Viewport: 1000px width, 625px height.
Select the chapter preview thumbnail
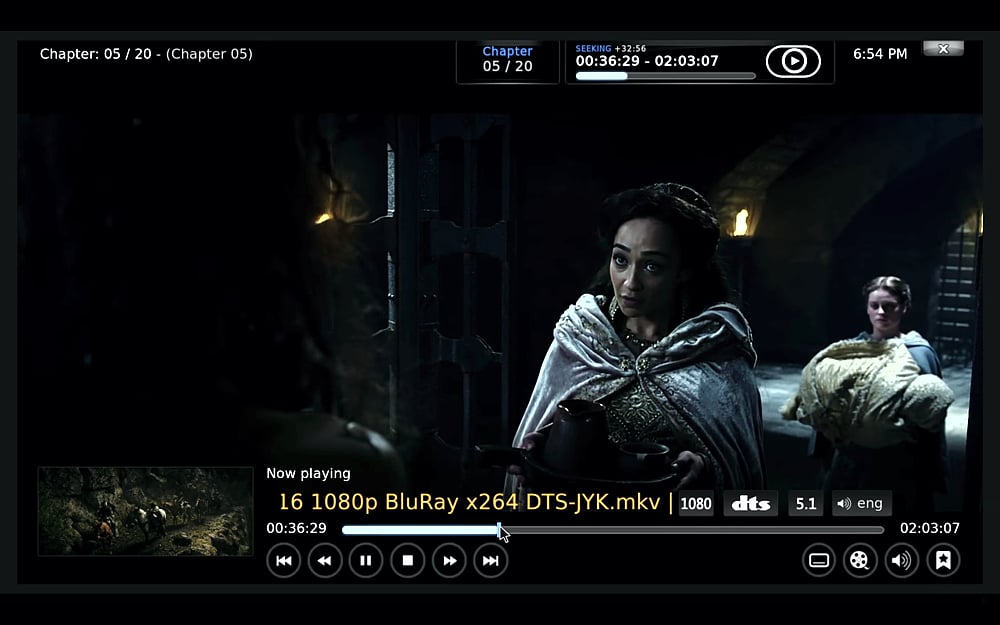pos(145,511)
